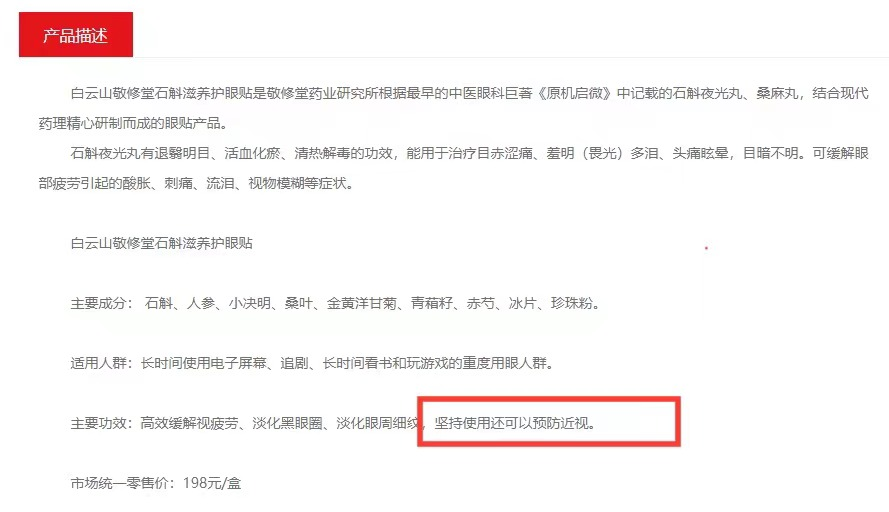Select the text 坚持使用还可以预防近视
Image resolution: width=889 pixels, height=512 pixels.
click(x=511, y=423)
